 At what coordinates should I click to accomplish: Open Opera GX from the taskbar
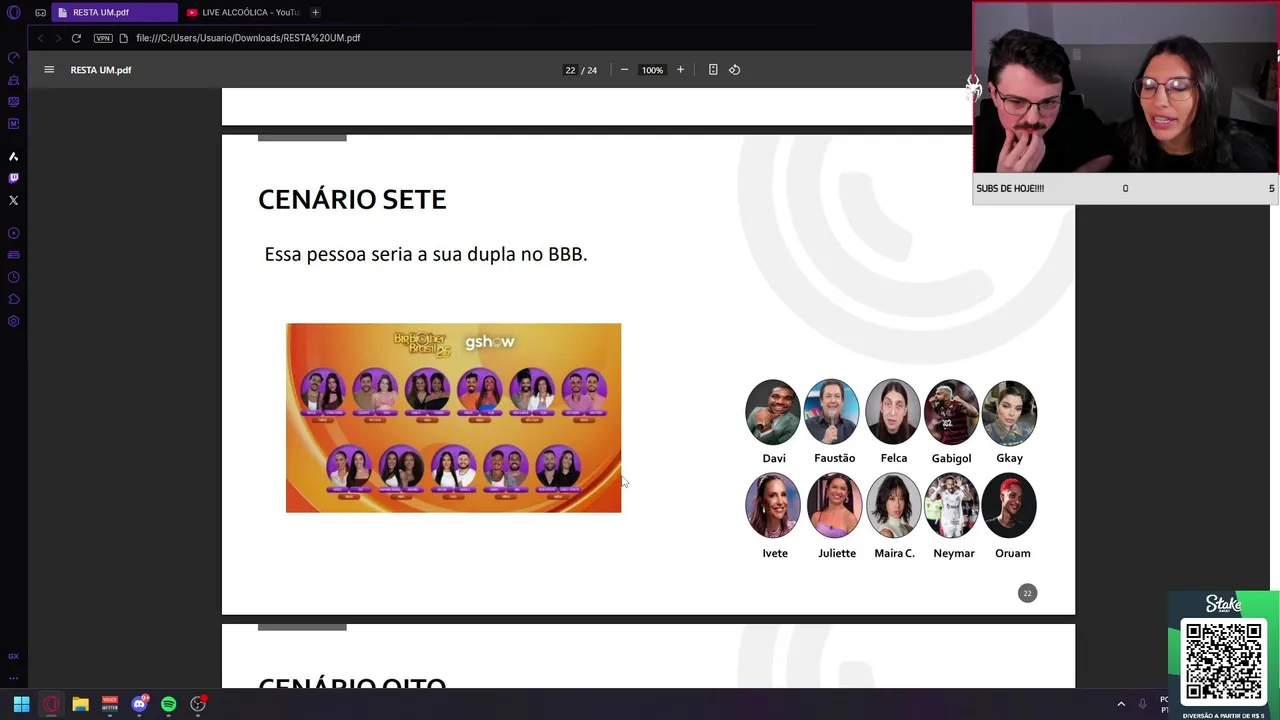[x=51, y=704]
